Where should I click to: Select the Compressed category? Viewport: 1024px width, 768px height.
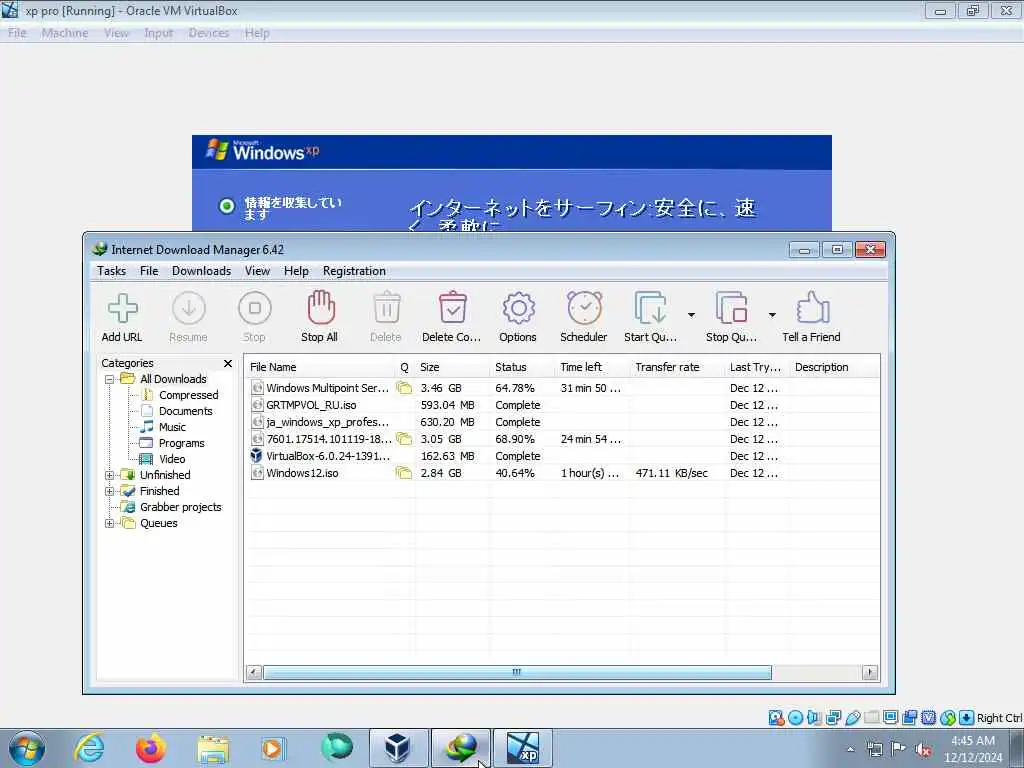(x=188, y=395)
